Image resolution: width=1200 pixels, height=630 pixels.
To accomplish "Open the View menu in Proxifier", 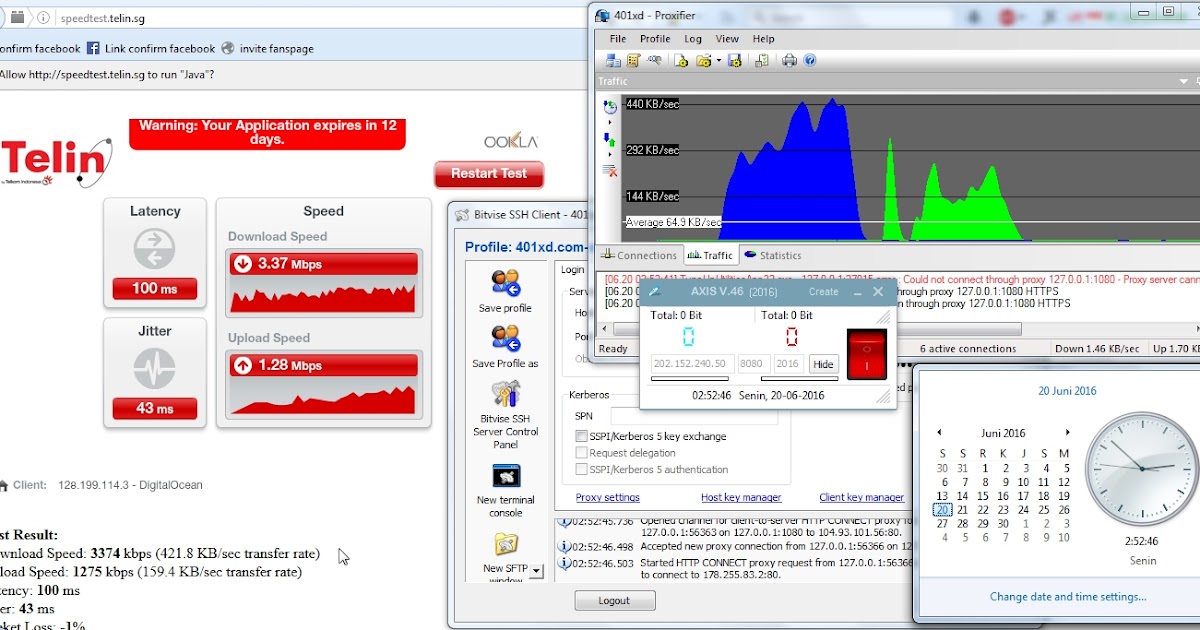I will pyautogui.click(x=727, y=39).
